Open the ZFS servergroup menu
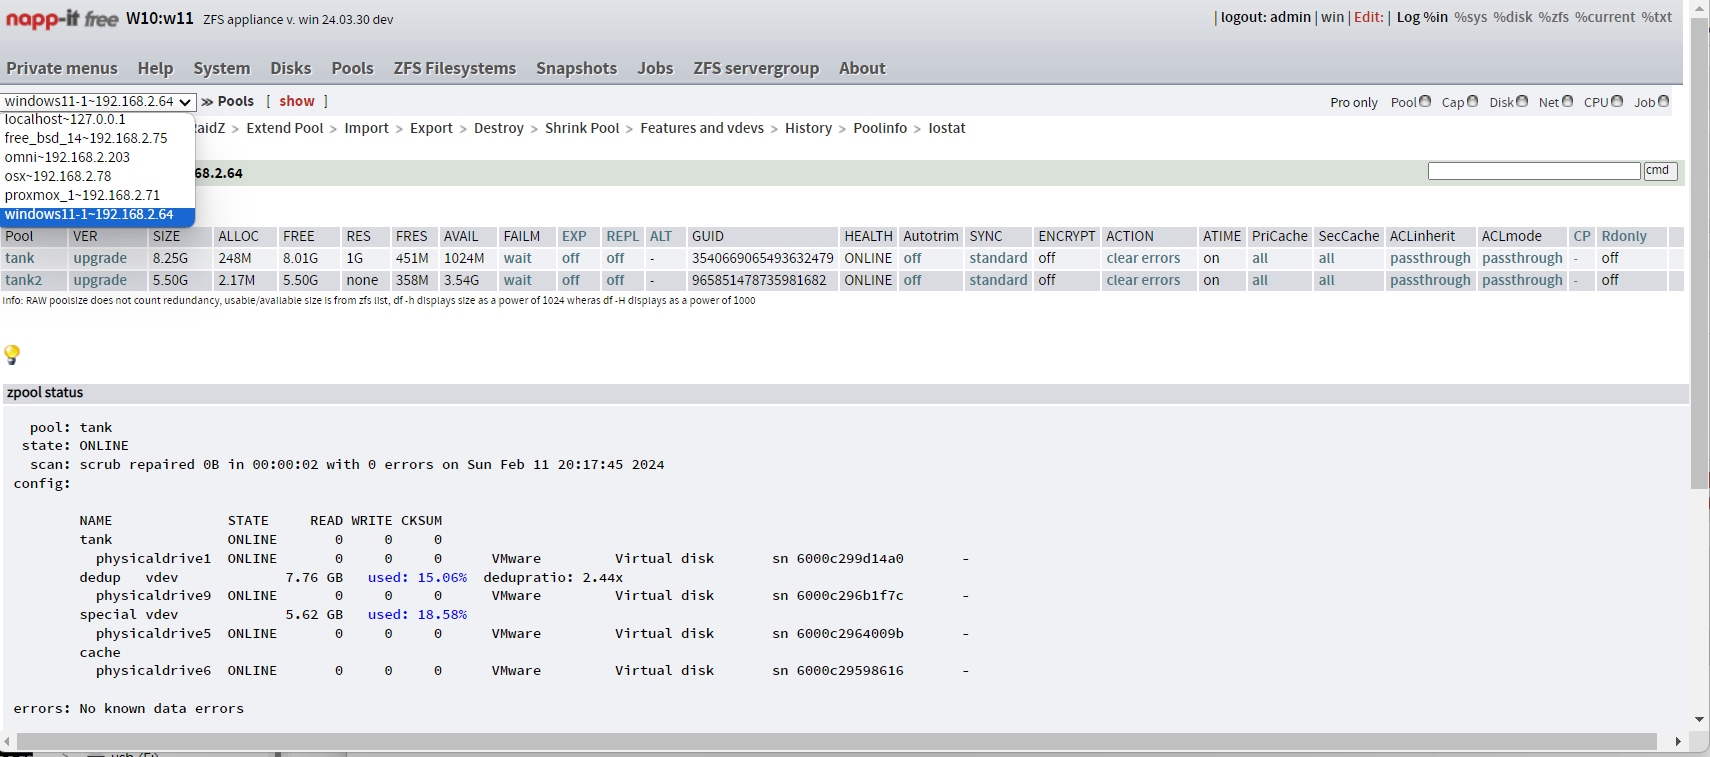The image size is (1710, 757). pyautogui.click(x=756, y=68)
